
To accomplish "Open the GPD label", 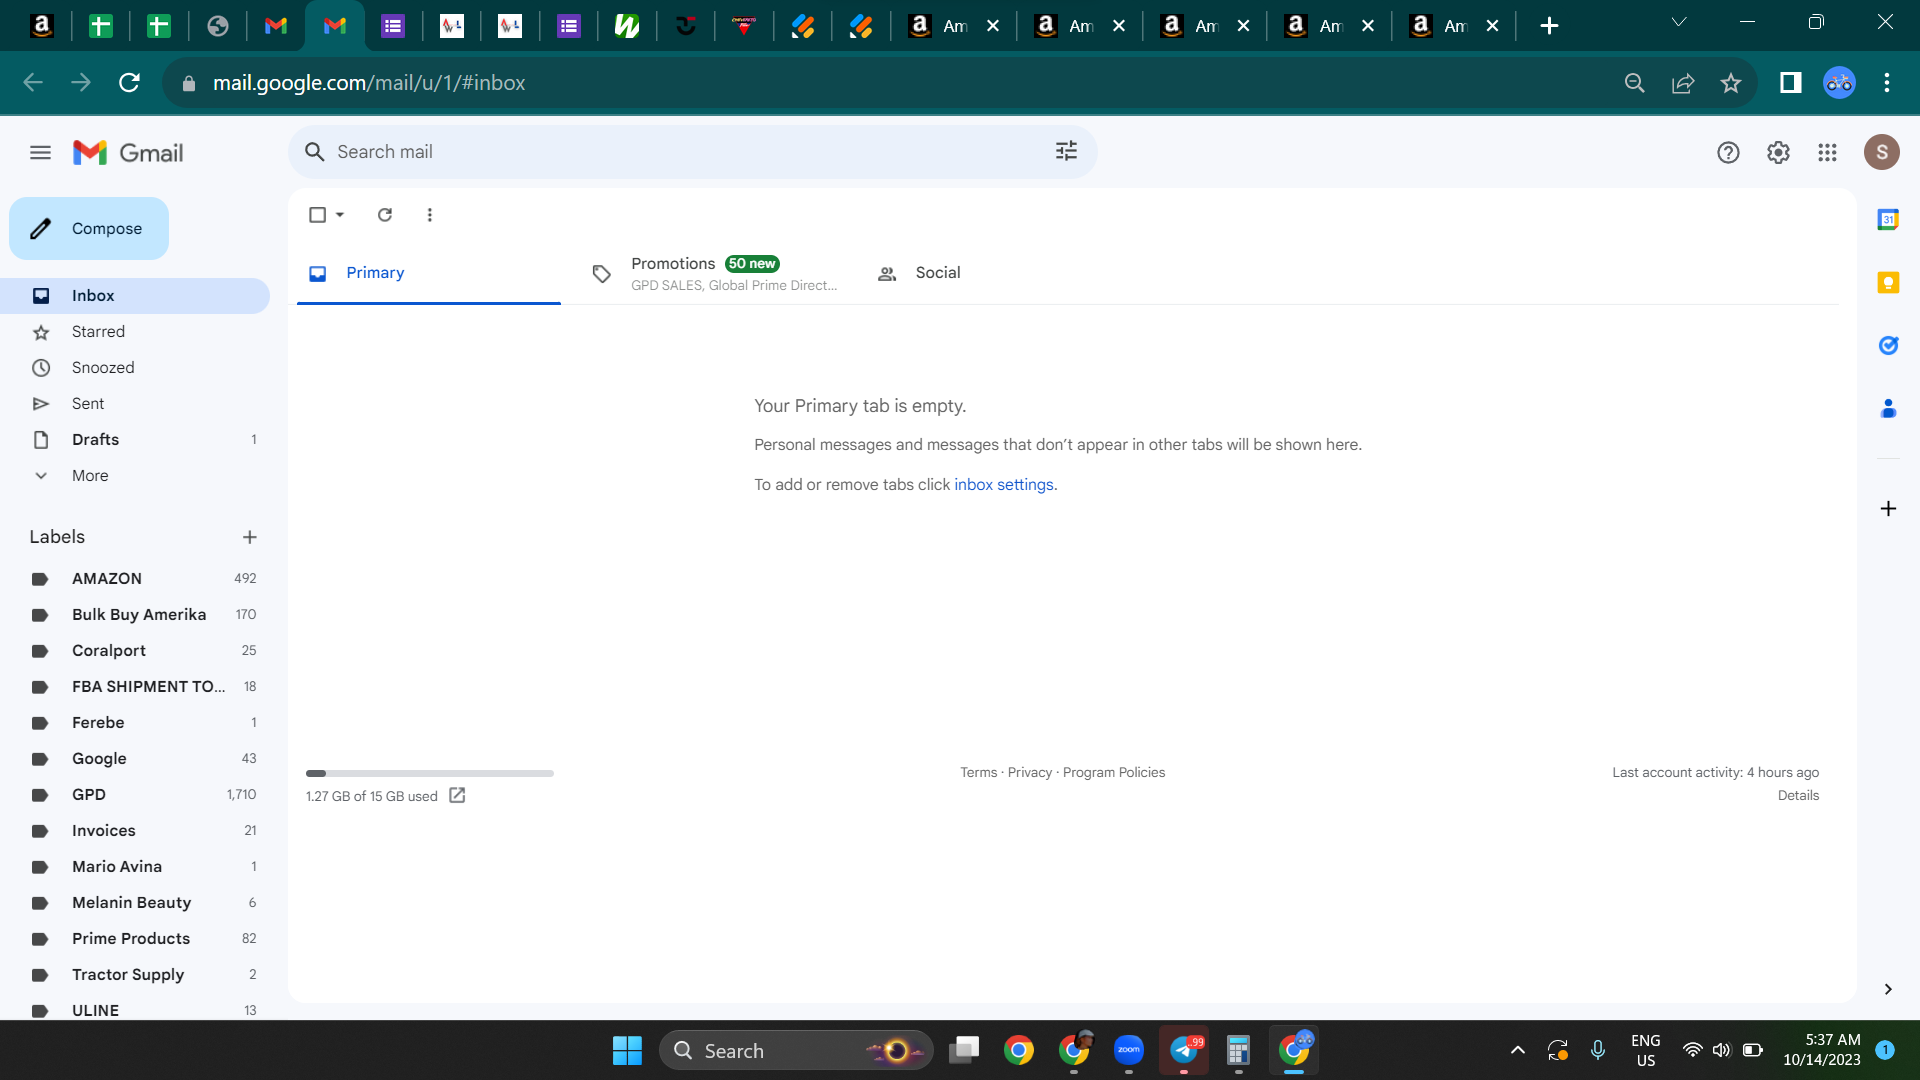I will click(135, 795).
